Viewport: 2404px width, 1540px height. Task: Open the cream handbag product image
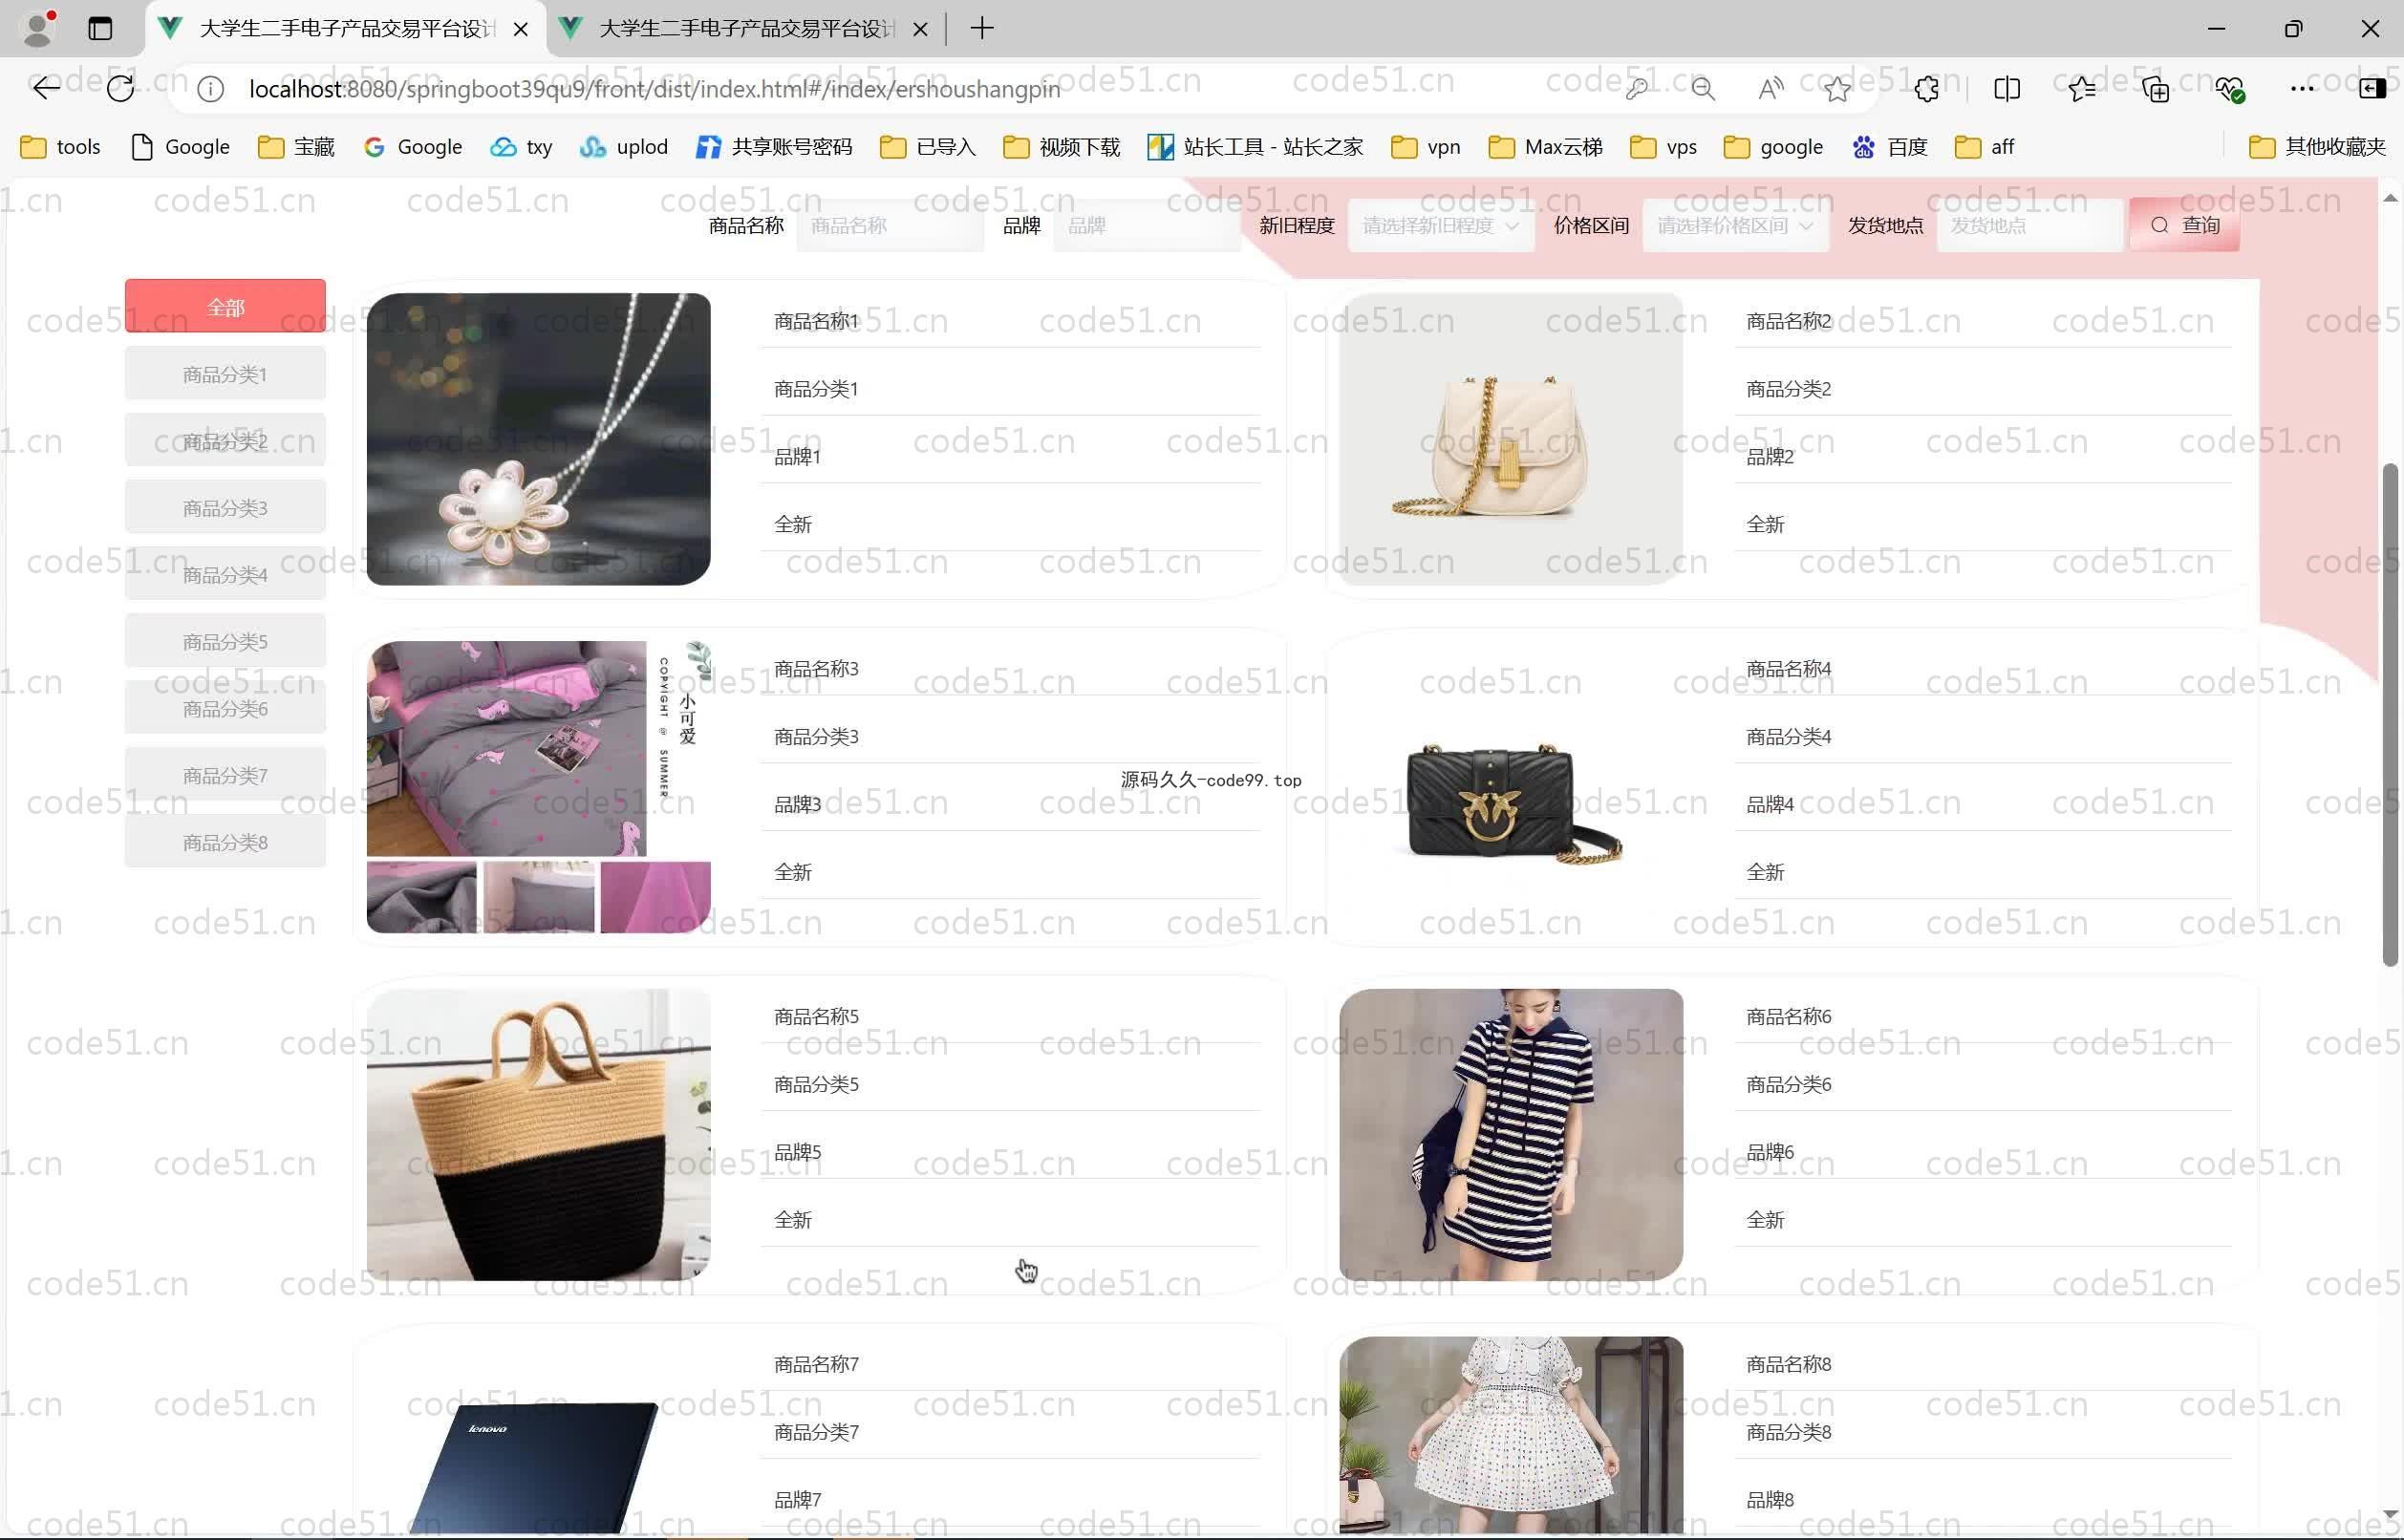coord(1511,439)
